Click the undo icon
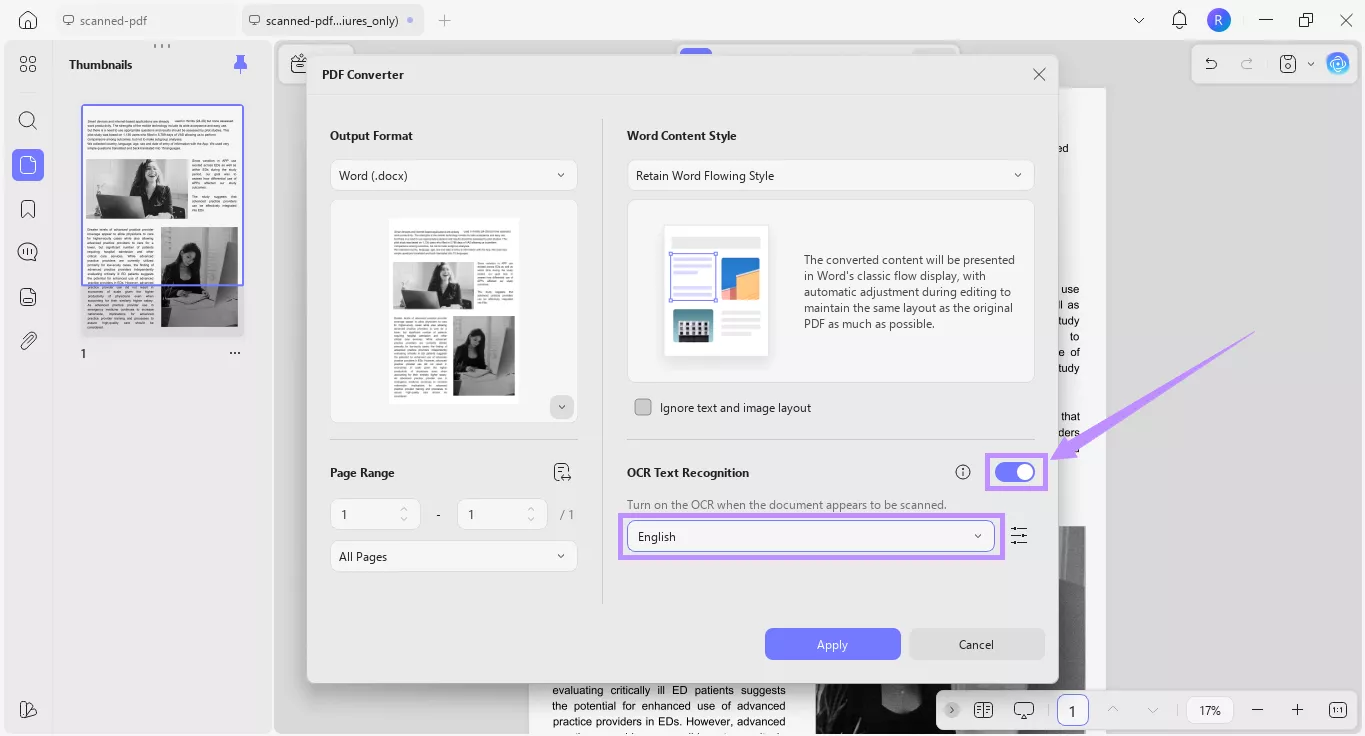This screenshot has width=1365, height=736. point(1210,63)
